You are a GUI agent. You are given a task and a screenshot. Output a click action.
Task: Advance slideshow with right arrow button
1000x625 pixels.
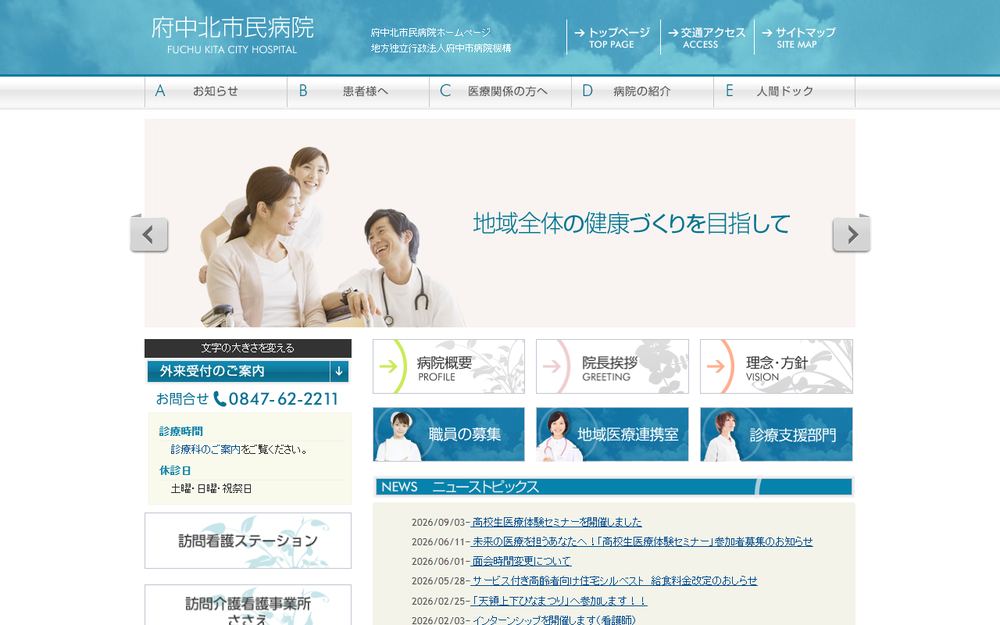[851, 233]
